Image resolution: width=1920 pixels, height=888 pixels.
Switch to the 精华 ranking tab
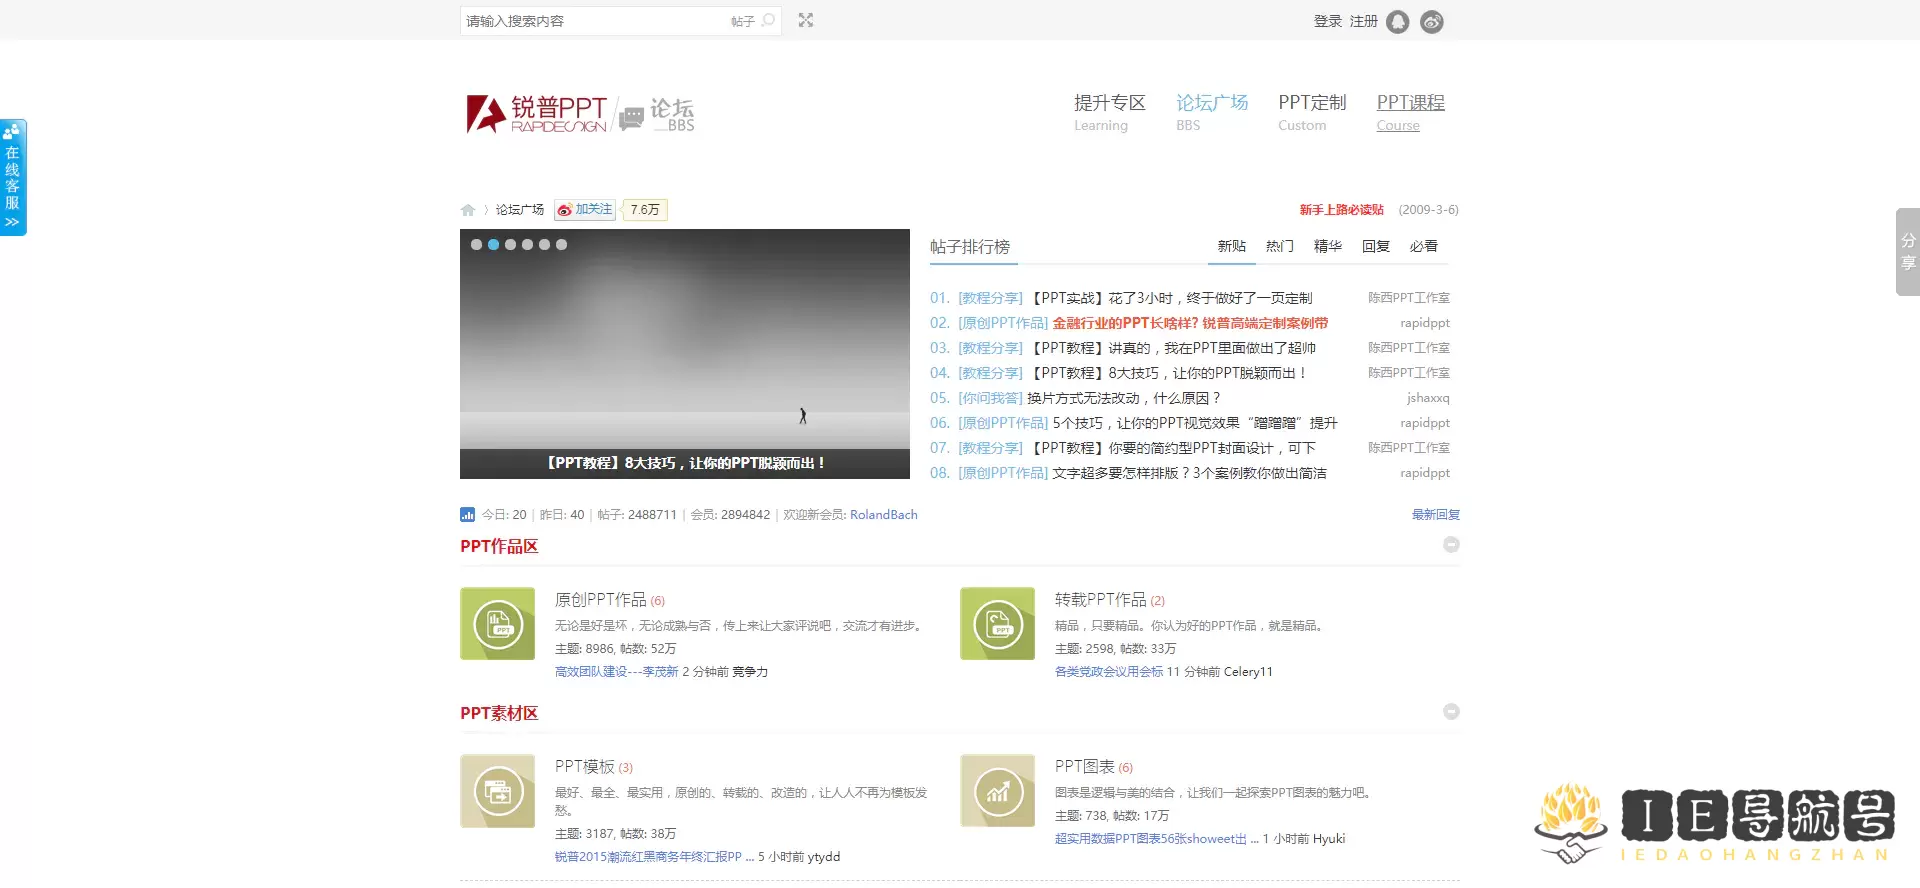[1328, 246]
